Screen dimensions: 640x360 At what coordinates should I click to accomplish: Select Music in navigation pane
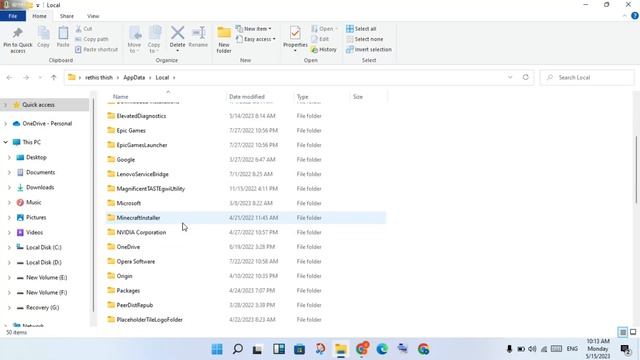tap(33, 202)
